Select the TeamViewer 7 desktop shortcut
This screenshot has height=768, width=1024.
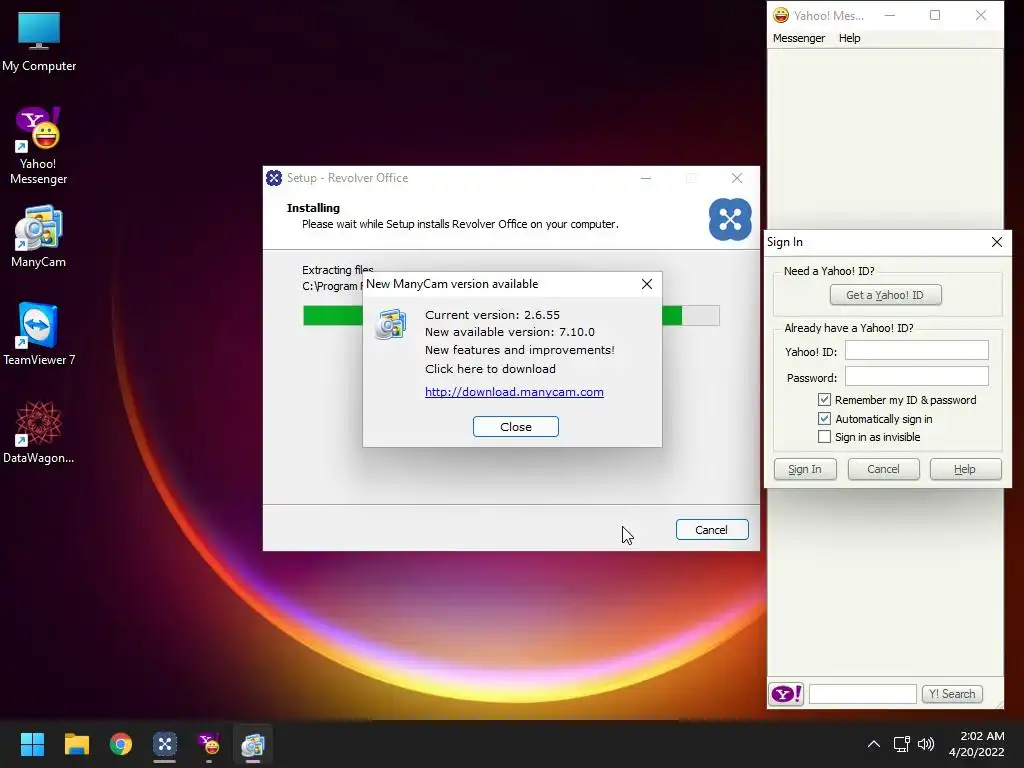39,334
